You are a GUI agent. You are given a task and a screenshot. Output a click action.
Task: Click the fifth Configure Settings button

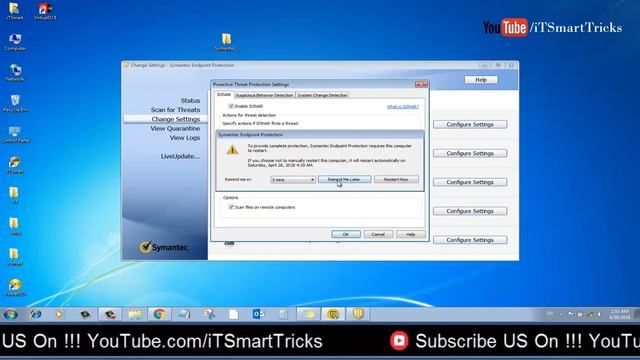pos(470,240)
